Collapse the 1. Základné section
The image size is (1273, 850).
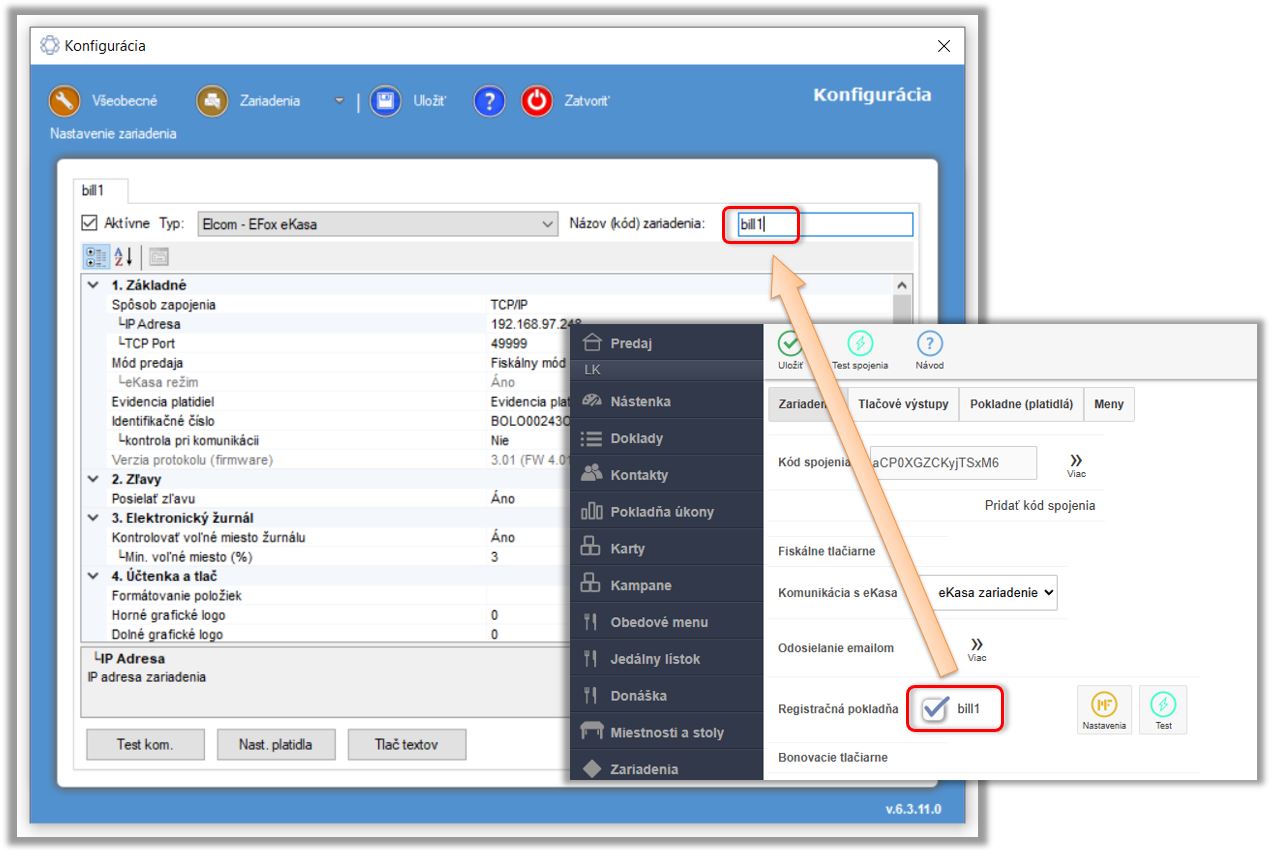point(94,286)
